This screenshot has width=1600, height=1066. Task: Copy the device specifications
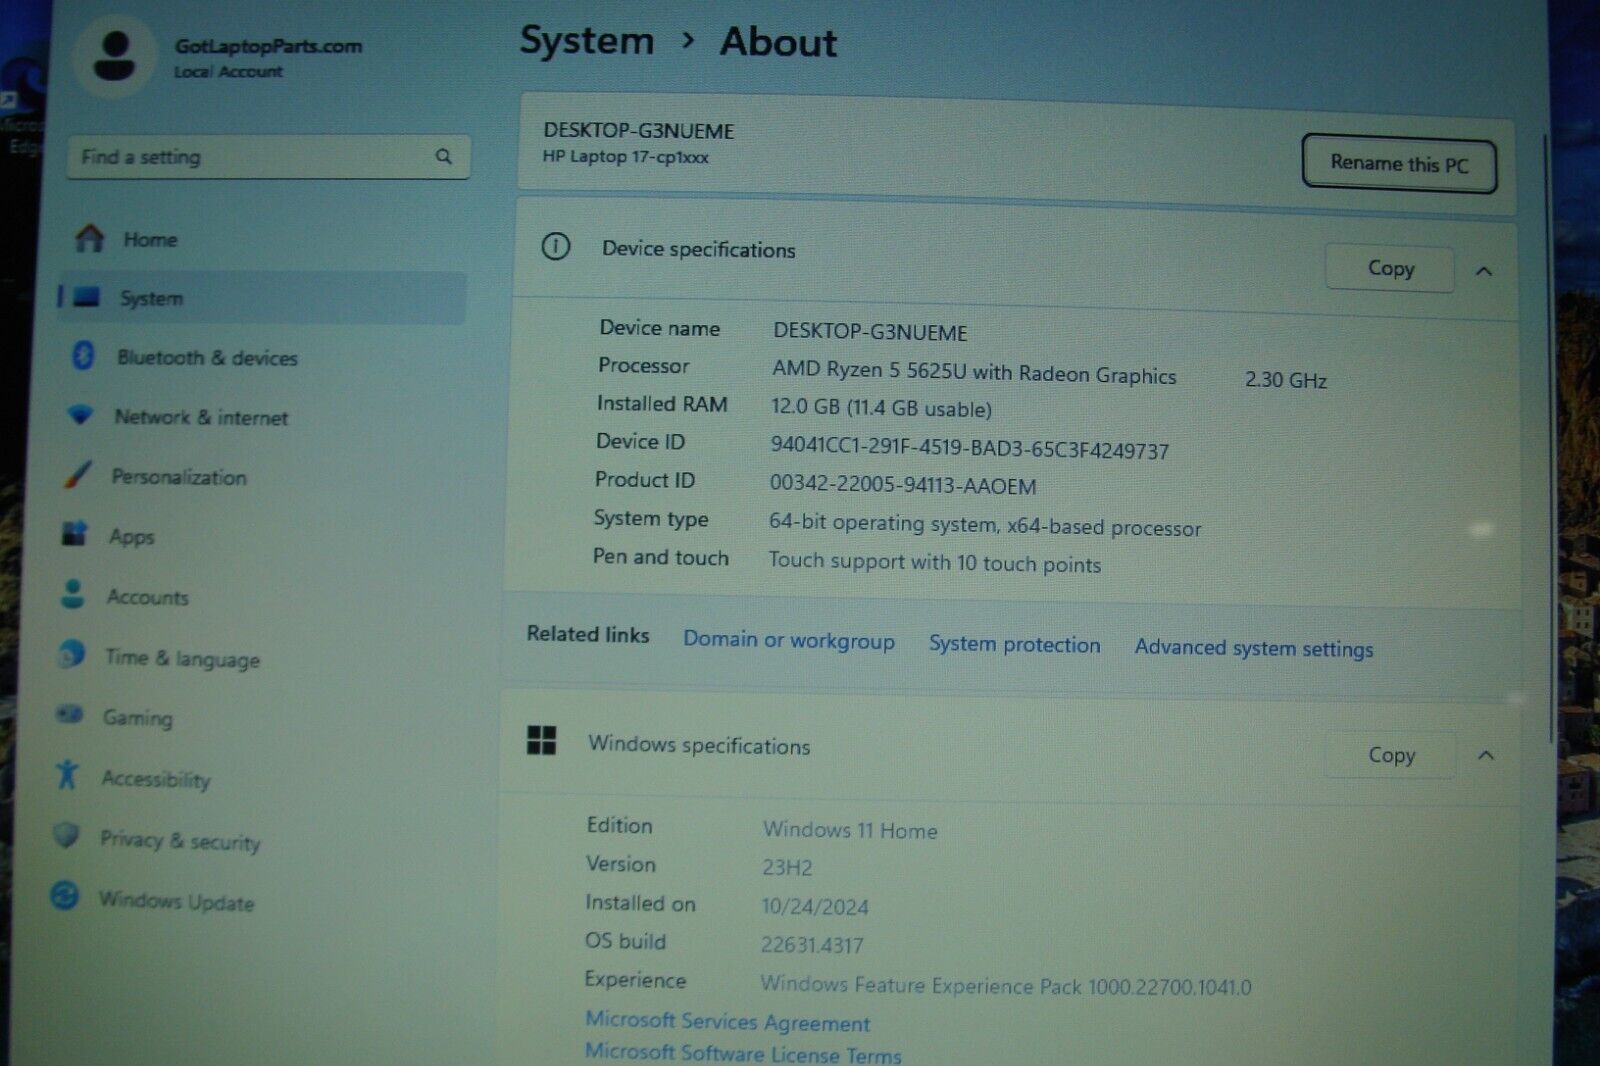point(1390,268)
